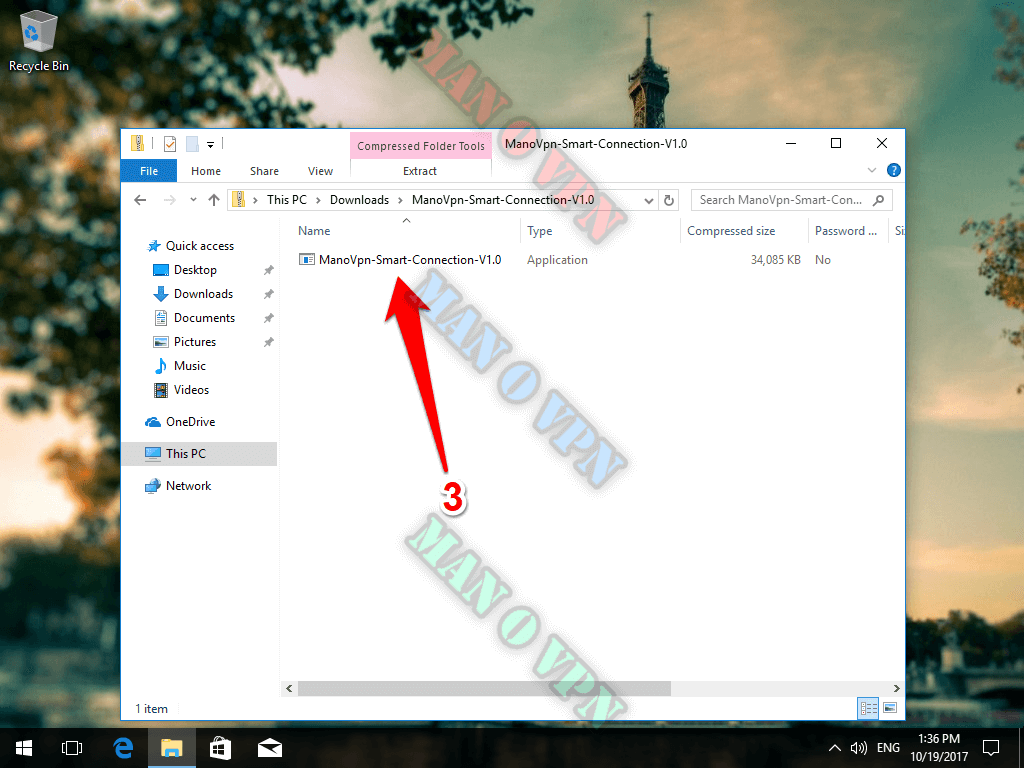Show hidden system tray icons
Screen dimensions: 1024x768
(x=835, y=748)
